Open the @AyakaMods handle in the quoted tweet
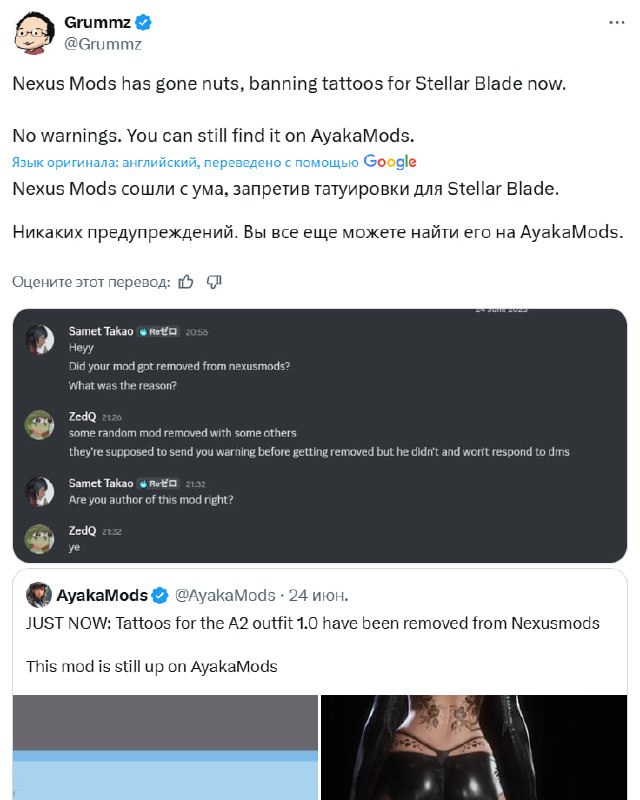This screenshot has width=640, height=800. coord(225,595)
